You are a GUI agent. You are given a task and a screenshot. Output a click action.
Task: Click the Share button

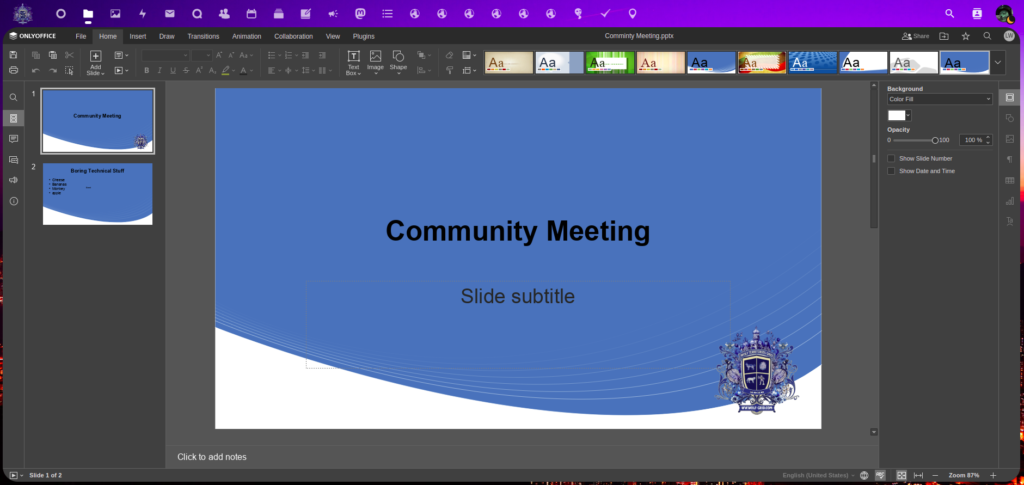tap(915, 36)
